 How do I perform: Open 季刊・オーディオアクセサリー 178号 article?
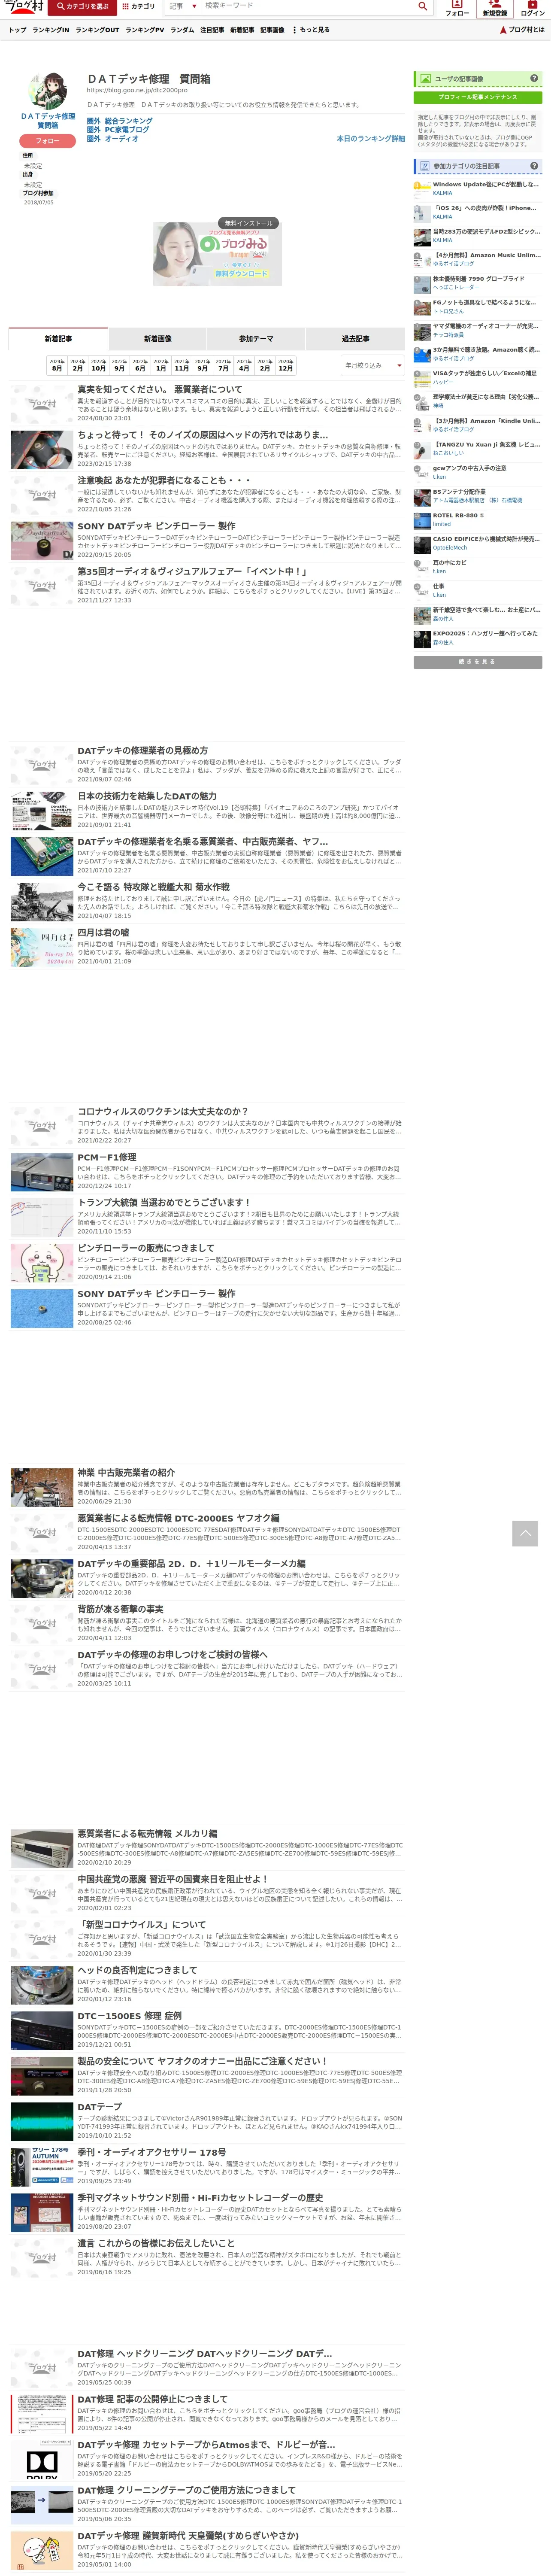152,2152
